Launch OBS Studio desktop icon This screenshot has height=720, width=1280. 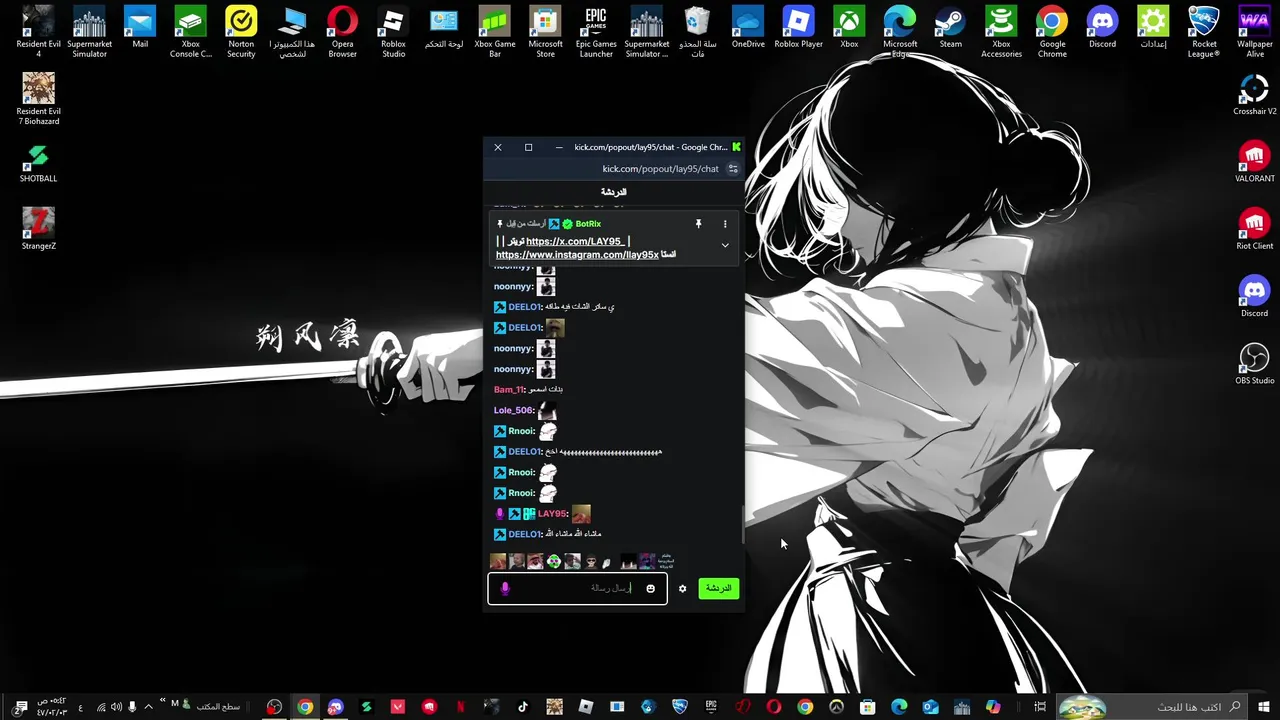point(1254,364)
